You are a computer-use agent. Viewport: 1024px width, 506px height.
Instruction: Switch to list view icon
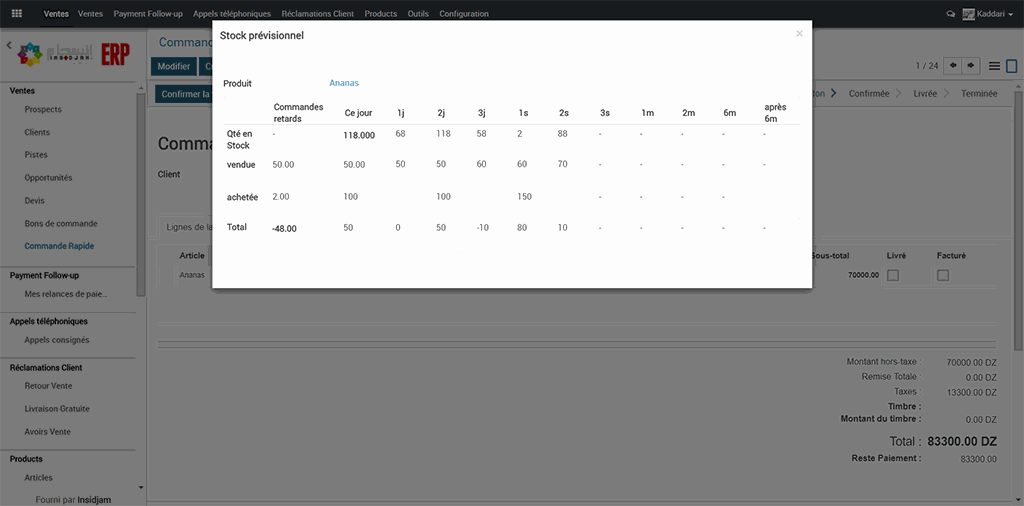(x=994, y=66)
